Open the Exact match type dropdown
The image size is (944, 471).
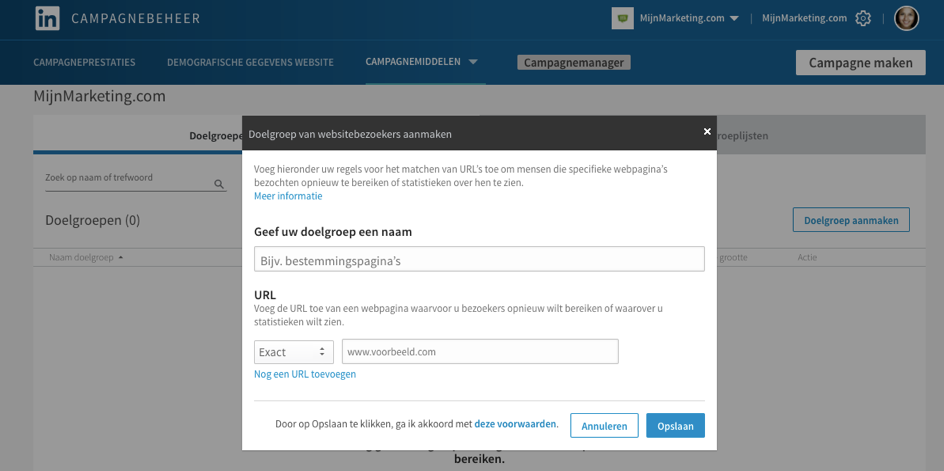pyautogui.click(x=294, y=352)
